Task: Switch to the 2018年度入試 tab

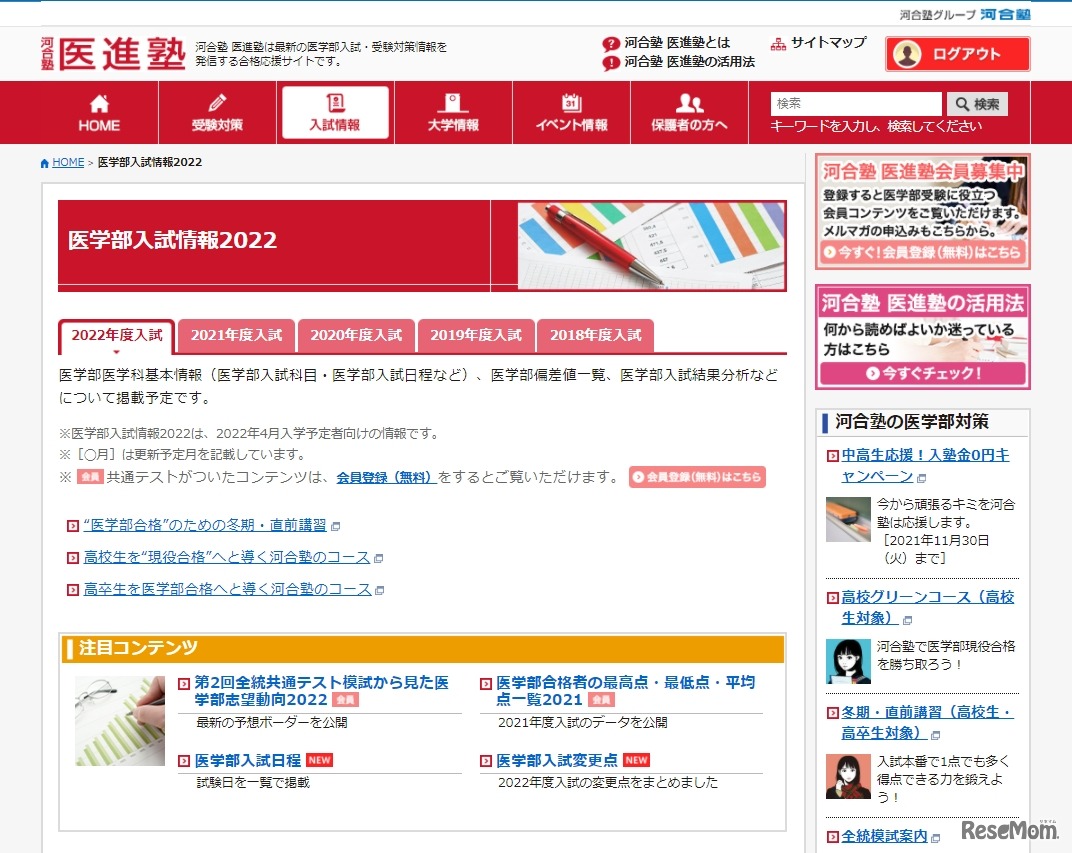Action: [595, 336]
